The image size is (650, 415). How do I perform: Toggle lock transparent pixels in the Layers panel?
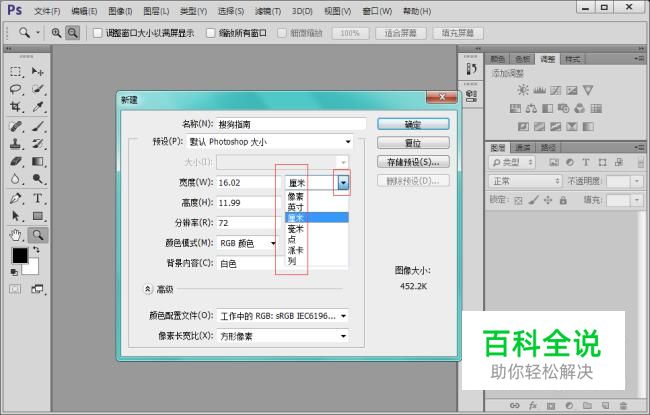(x=518, y=201)
